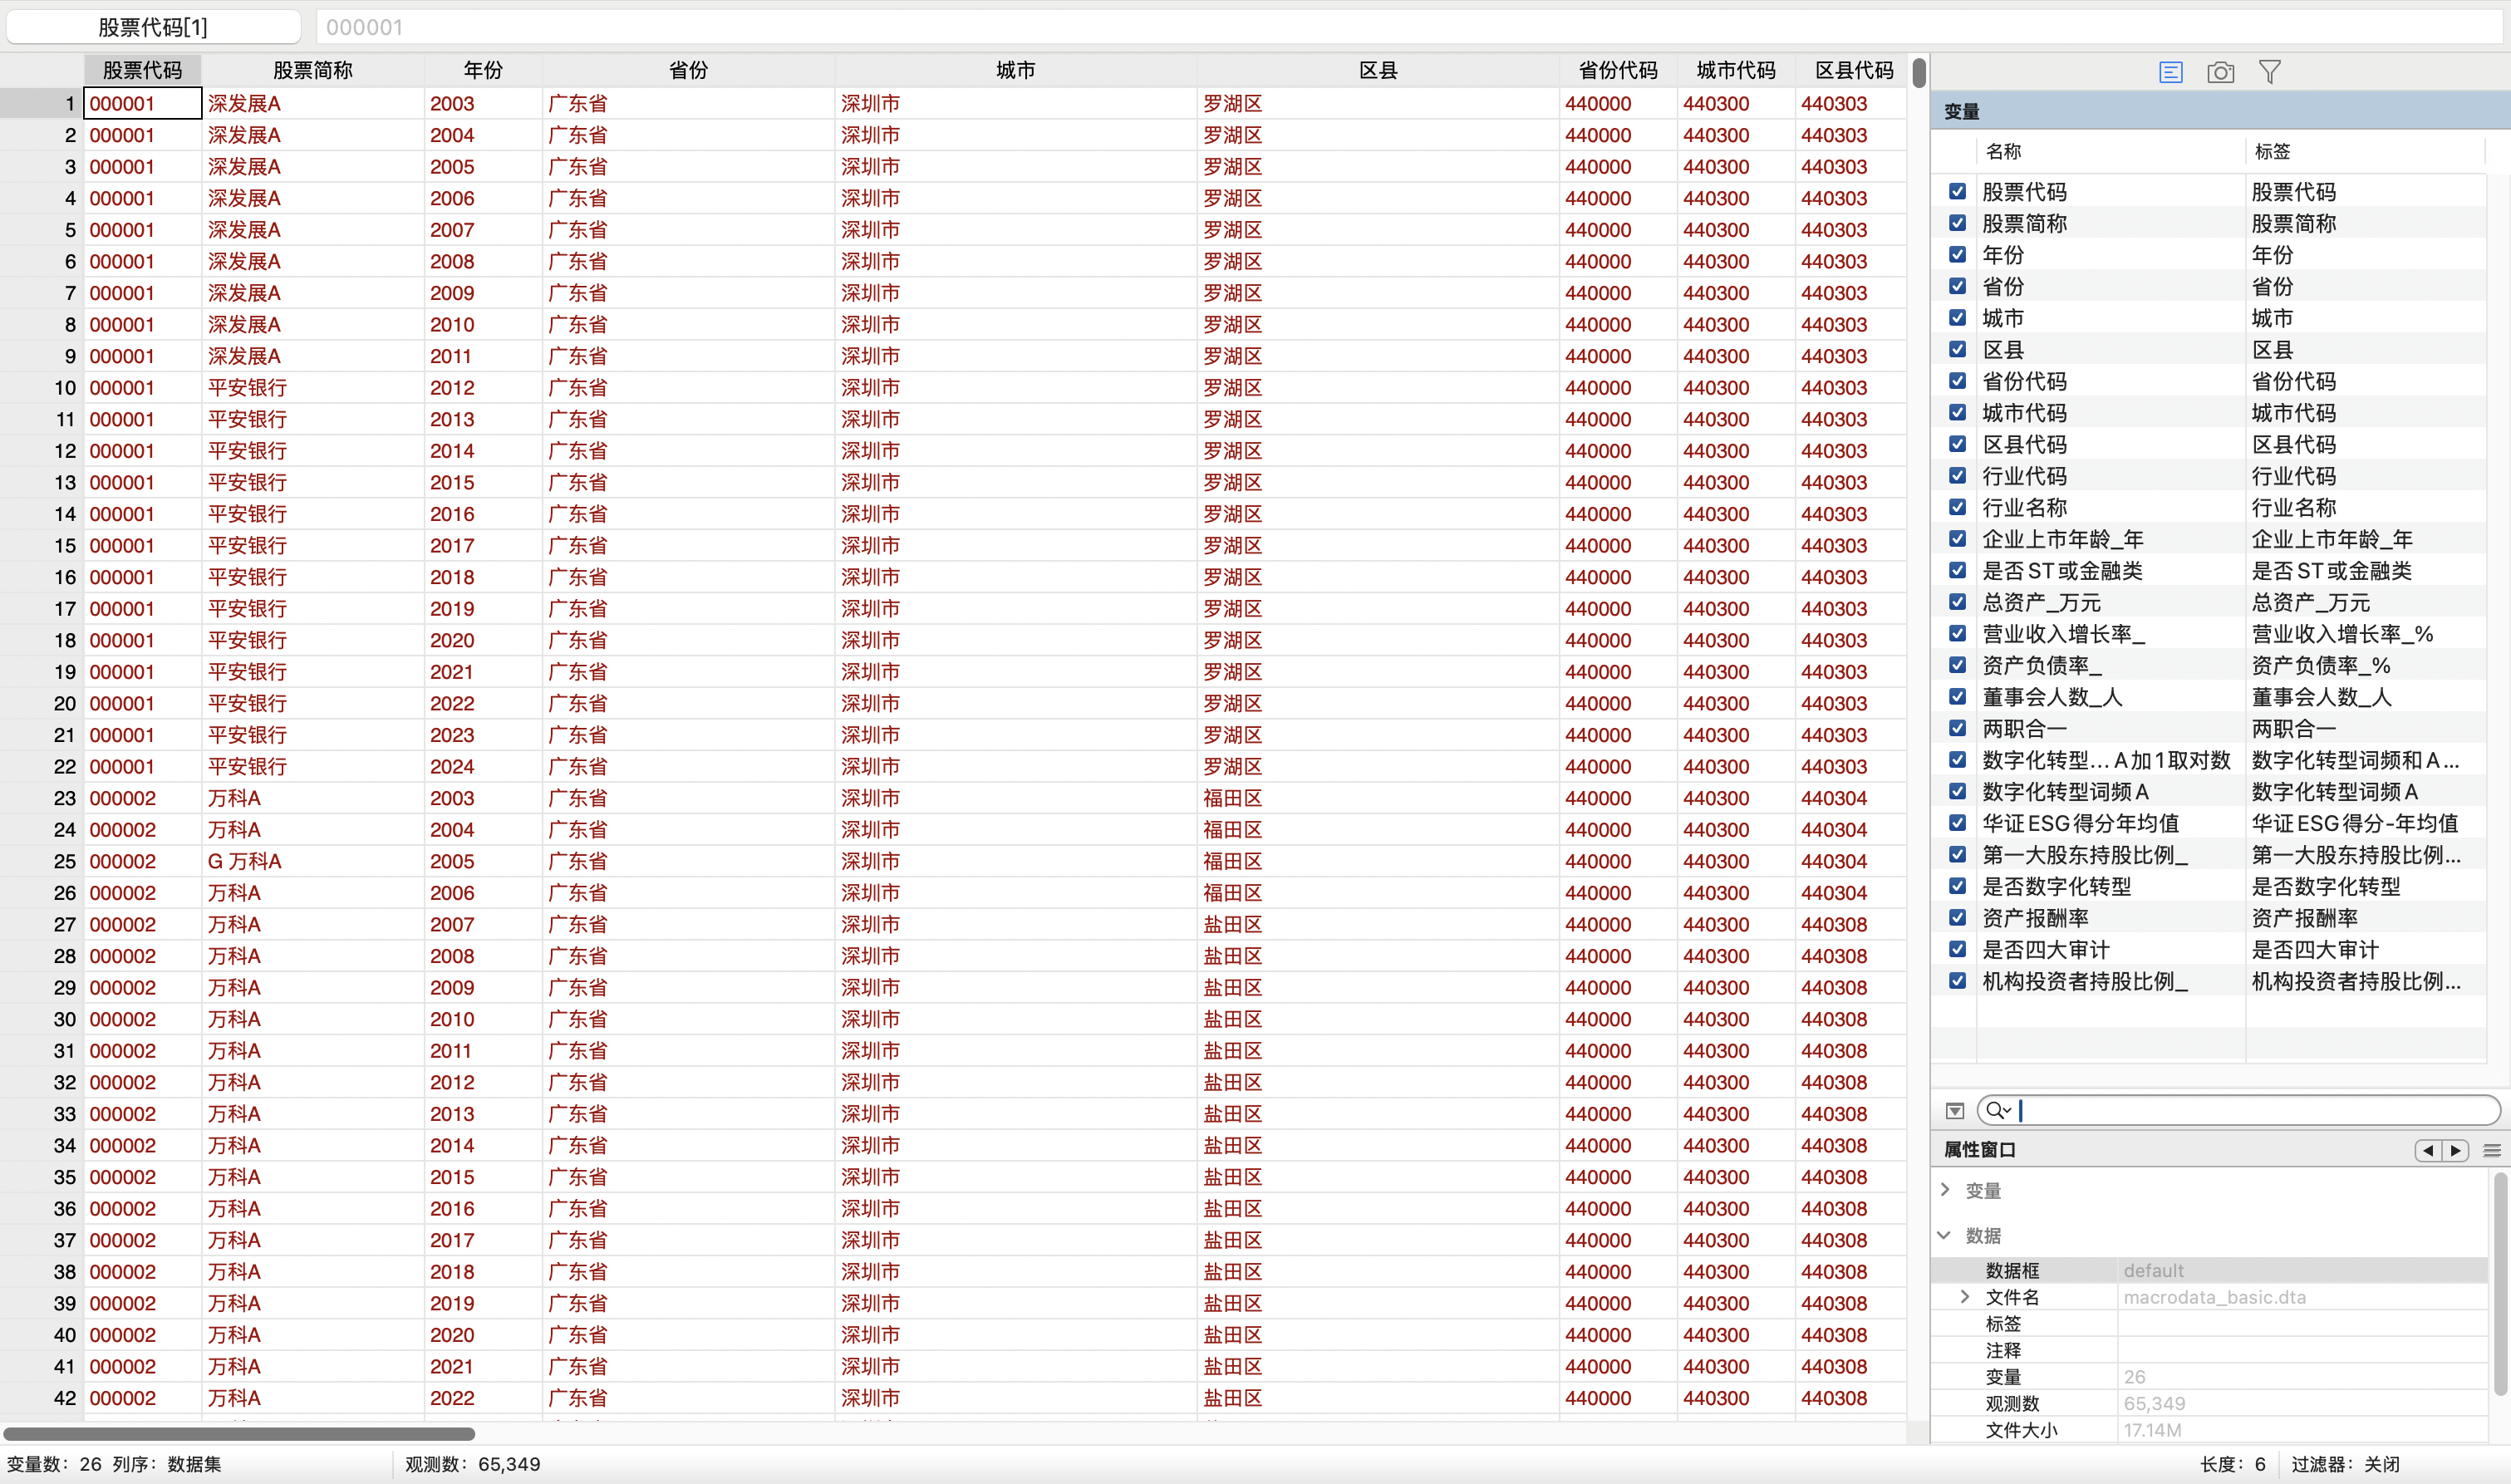Click the 年份 column header
The width and height of the screenshot is (2511, 1484).
(483, 70)
